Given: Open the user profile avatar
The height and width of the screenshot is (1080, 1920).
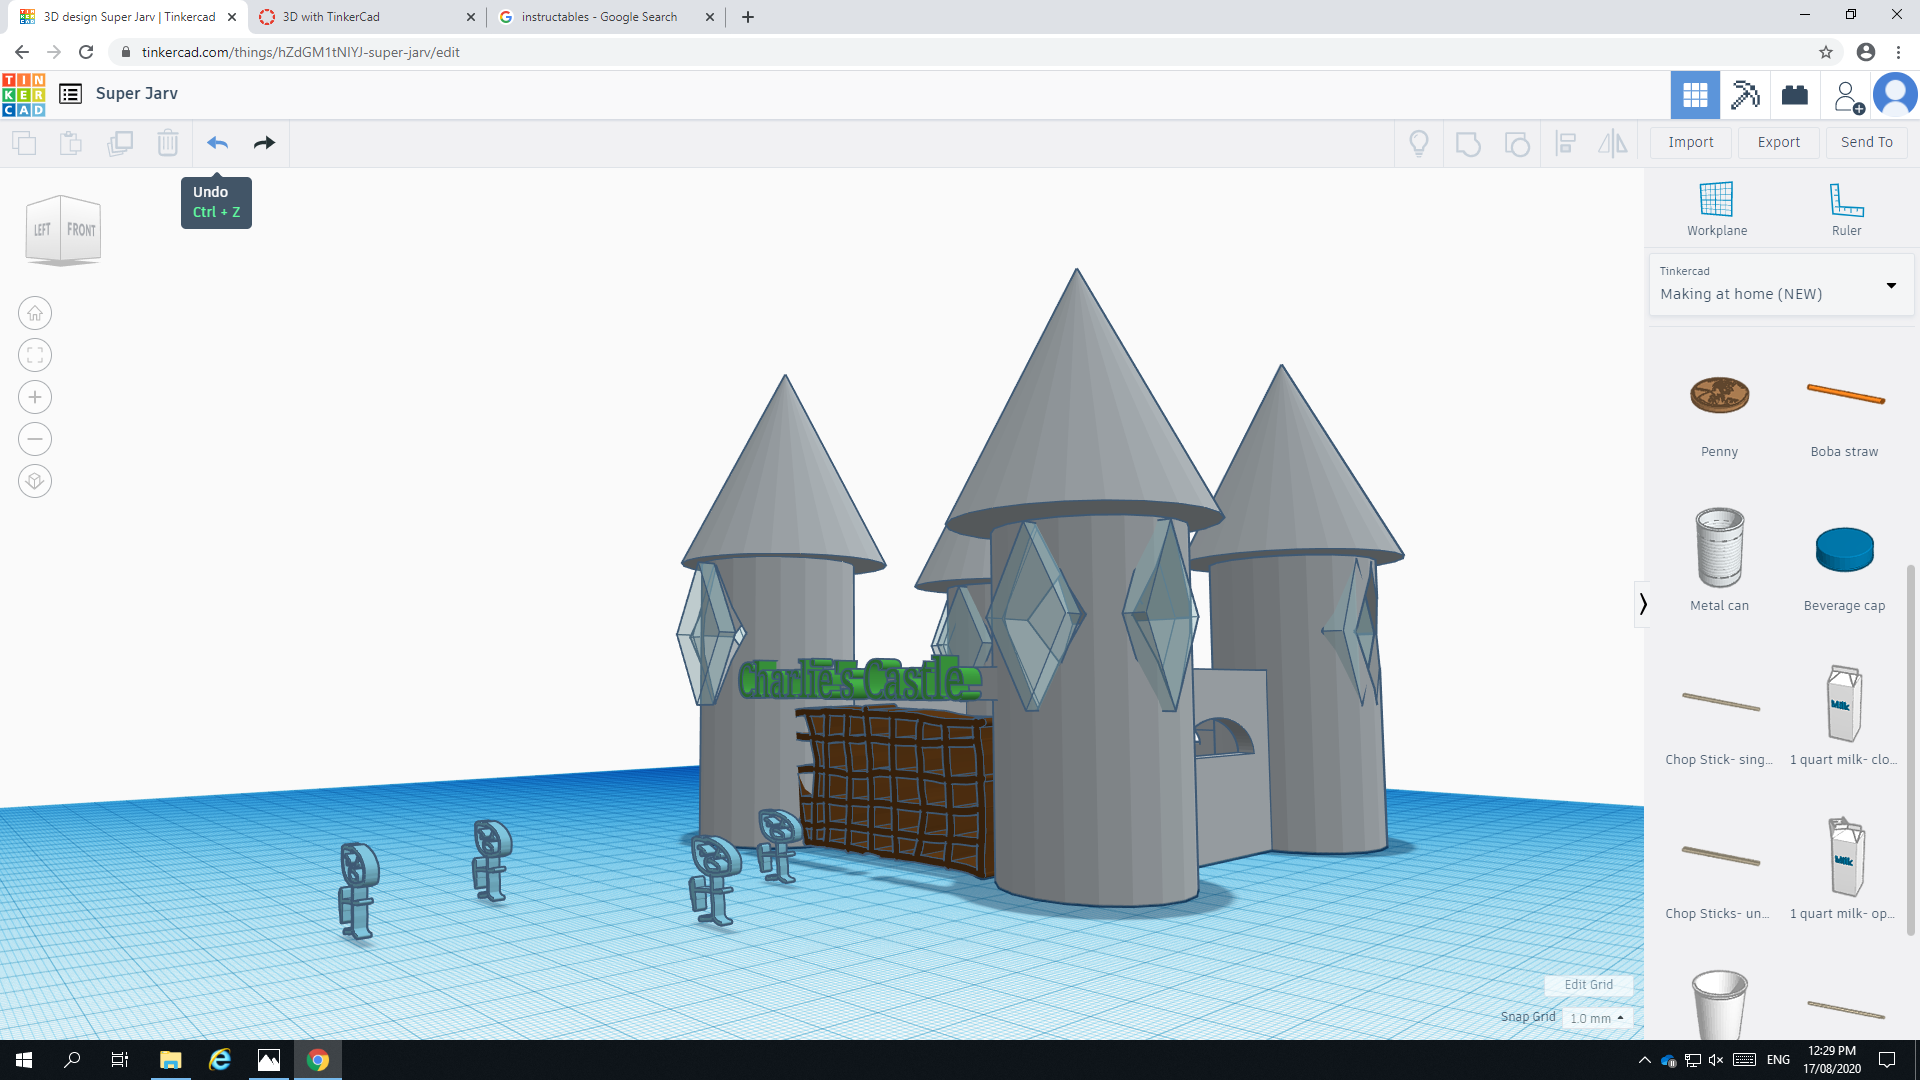Looking at the screenshot, I should tap(1895, 95).
